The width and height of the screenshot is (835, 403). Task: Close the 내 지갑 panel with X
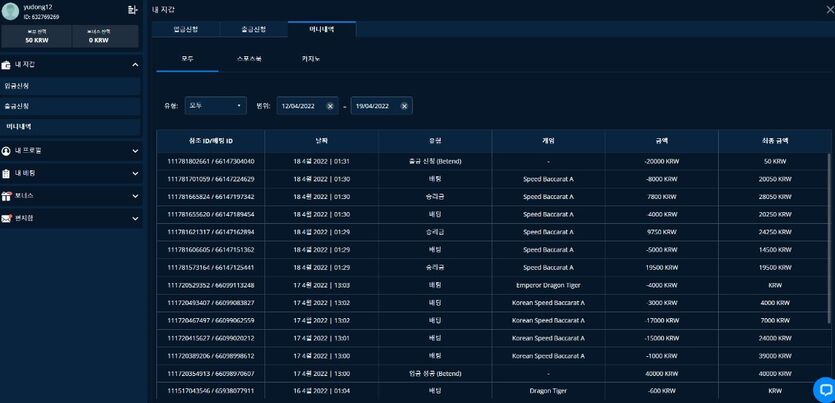point(829,10)
